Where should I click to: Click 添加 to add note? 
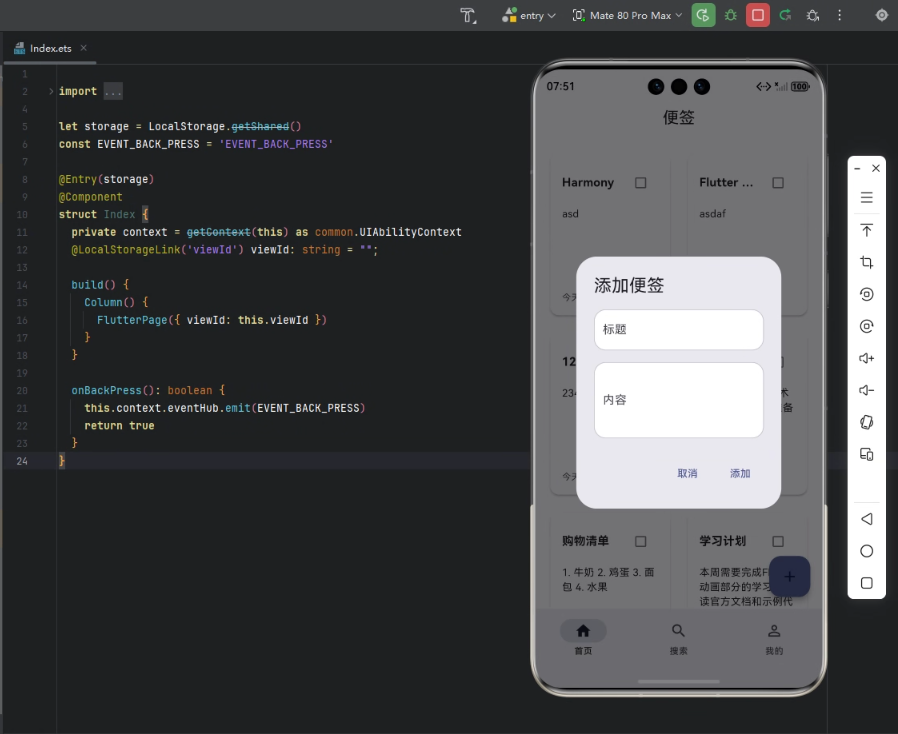point(740,473)
